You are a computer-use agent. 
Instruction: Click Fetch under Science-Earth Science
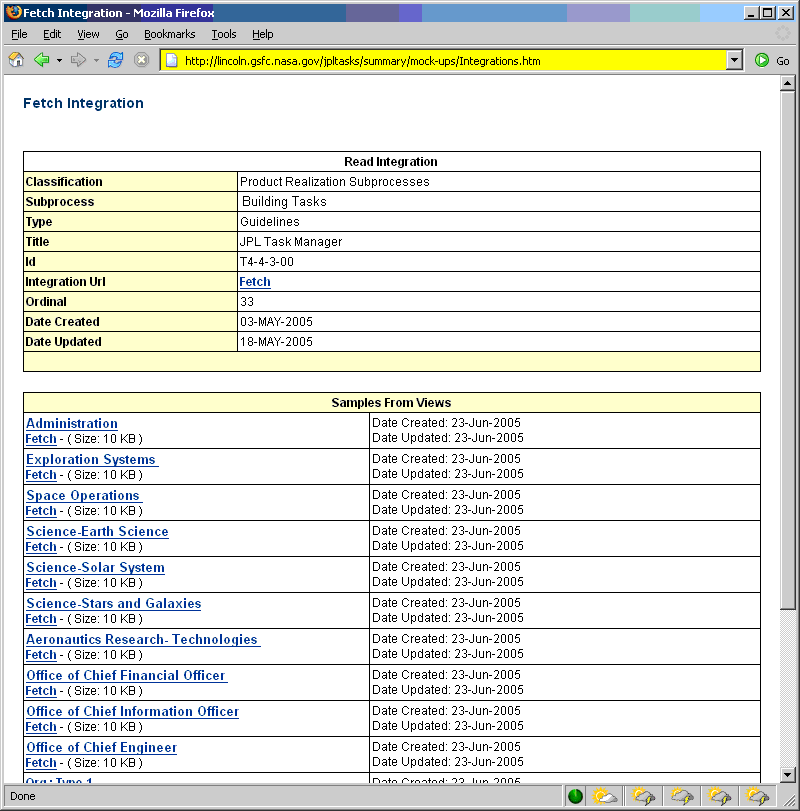(41, 547)
